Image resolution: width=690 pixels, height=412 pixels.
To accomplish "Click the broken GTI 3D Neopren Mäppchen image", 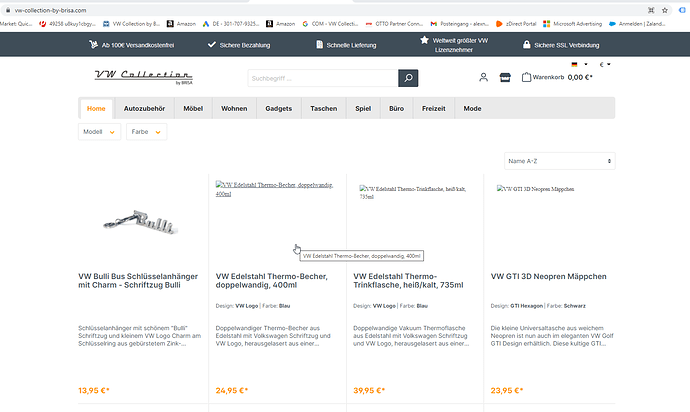I will tap(535, 189).
